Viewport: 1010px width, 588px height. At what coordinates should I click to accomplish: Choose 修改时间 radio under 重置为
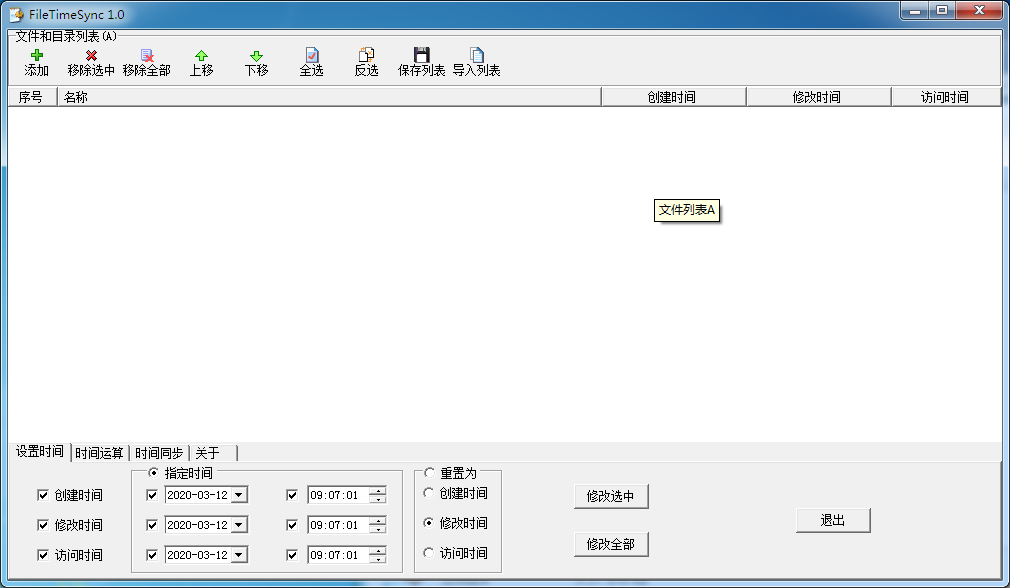pyautogui.click(x=428, y=523)
